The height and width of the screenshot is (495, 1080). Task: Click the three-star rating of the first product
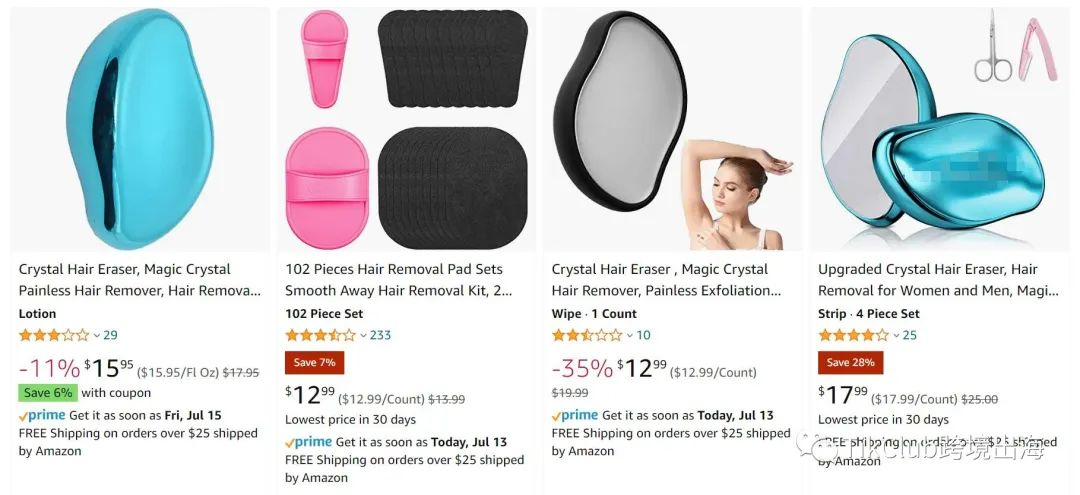point(54,335)
